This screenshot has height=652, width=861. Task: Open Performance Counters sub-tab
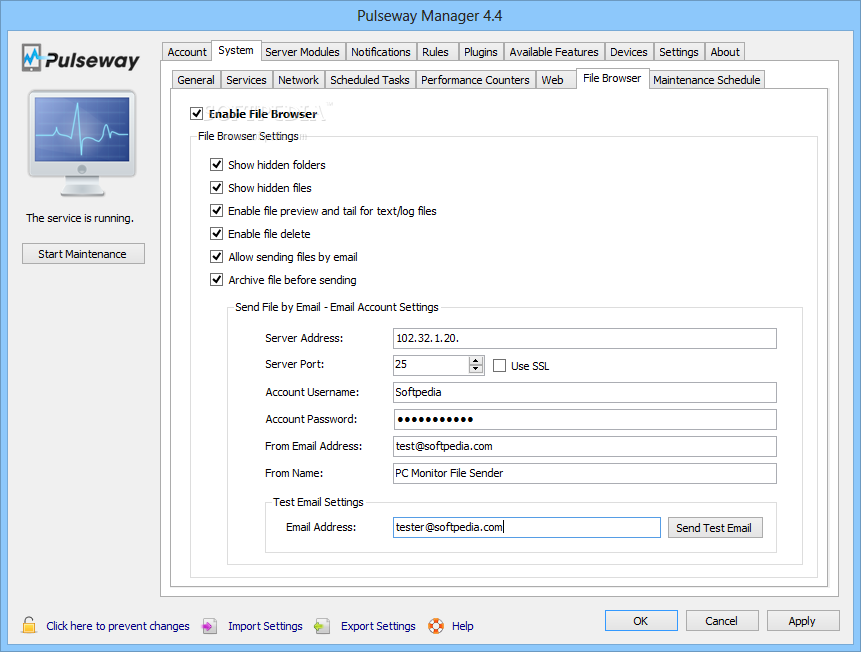pyautogui.click(x=475, y=80)
